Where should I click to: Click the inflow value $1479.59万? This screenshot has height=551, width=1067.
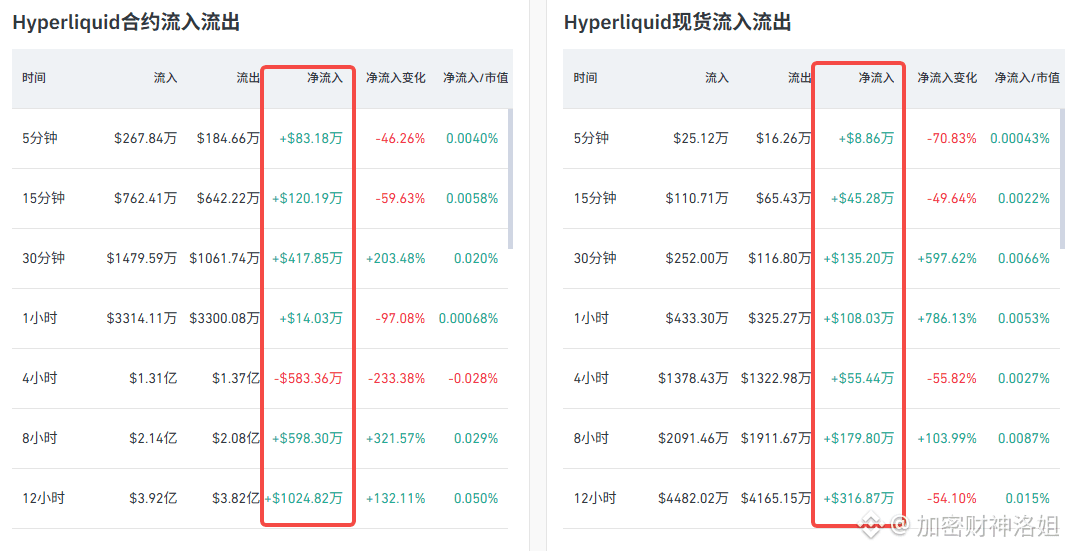click(x=142, y=258)
